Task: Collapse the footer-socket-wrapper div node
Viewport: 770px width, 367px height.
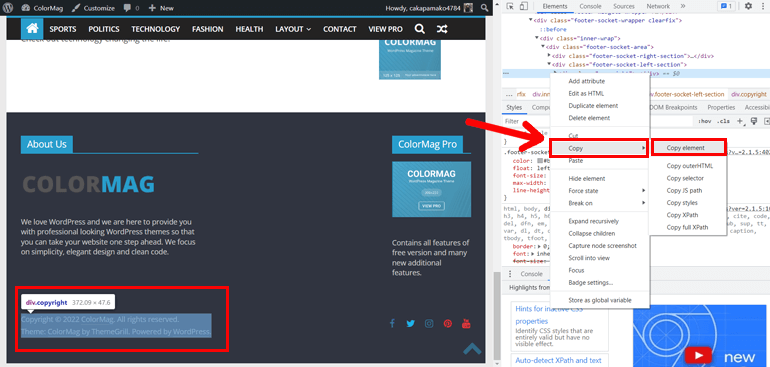Action: (x=530, y=21)
